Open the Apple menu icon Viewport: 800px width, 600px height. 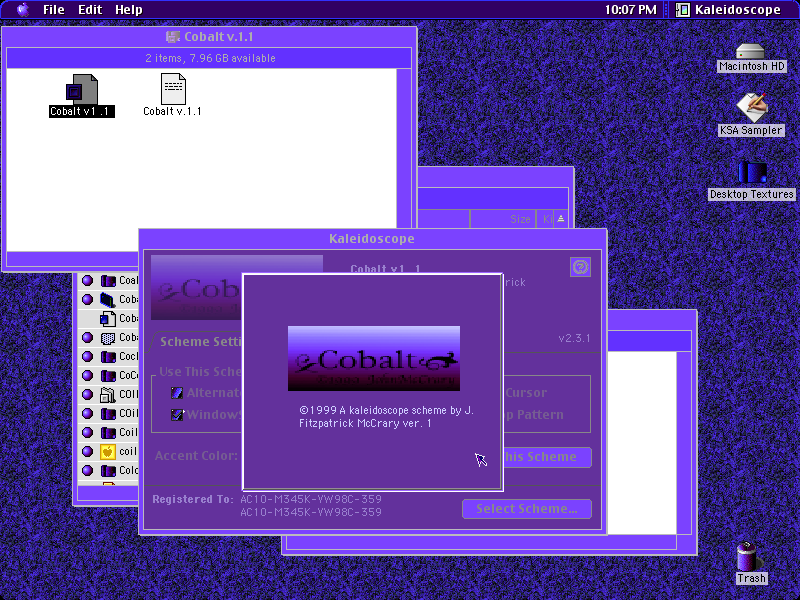pos(22,9)
